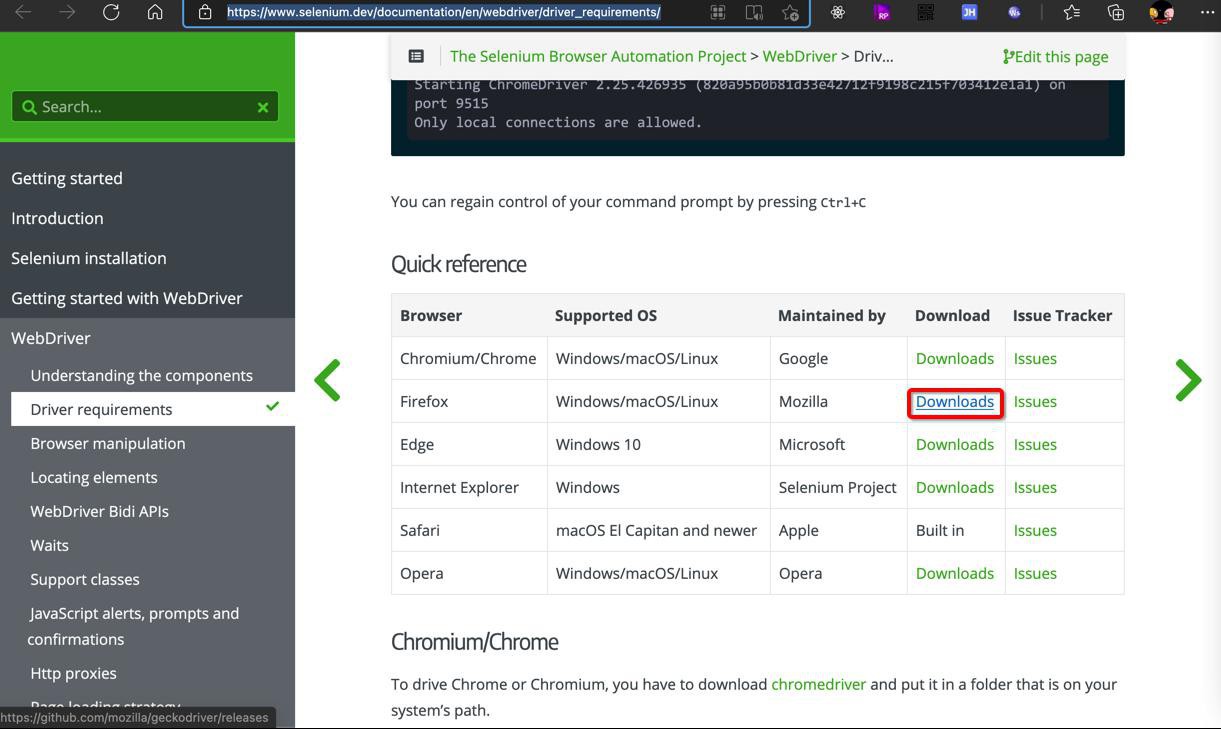Open Firefox Downloads link

(955, 401)
